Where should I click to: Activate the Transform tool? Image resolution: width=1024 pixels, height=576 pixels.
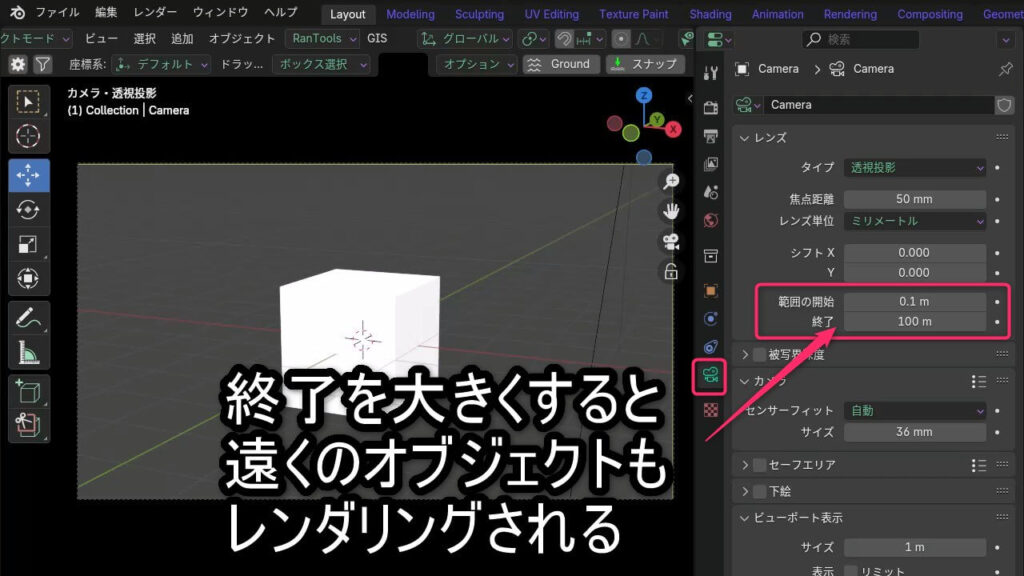pyautogui.click(x=28, y=278)
